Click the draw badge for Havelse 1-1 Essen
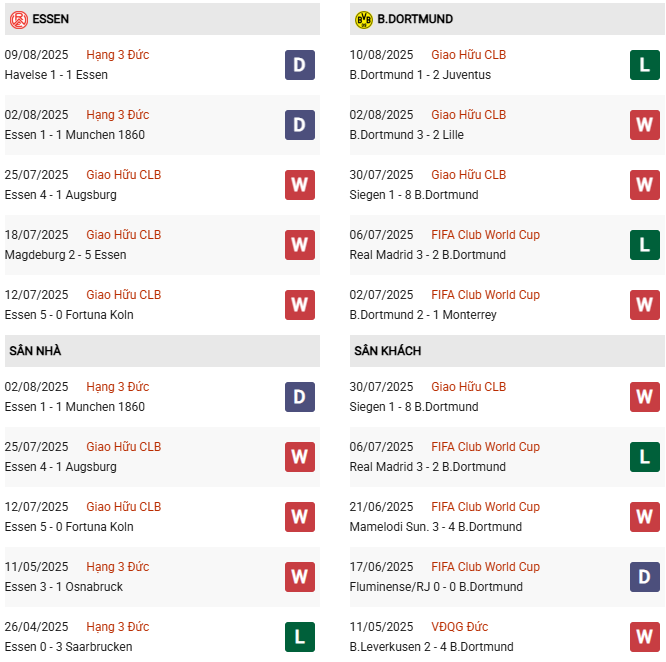This screenshot has width=666, height=662. pyautogui.click(x=299, y=65)
